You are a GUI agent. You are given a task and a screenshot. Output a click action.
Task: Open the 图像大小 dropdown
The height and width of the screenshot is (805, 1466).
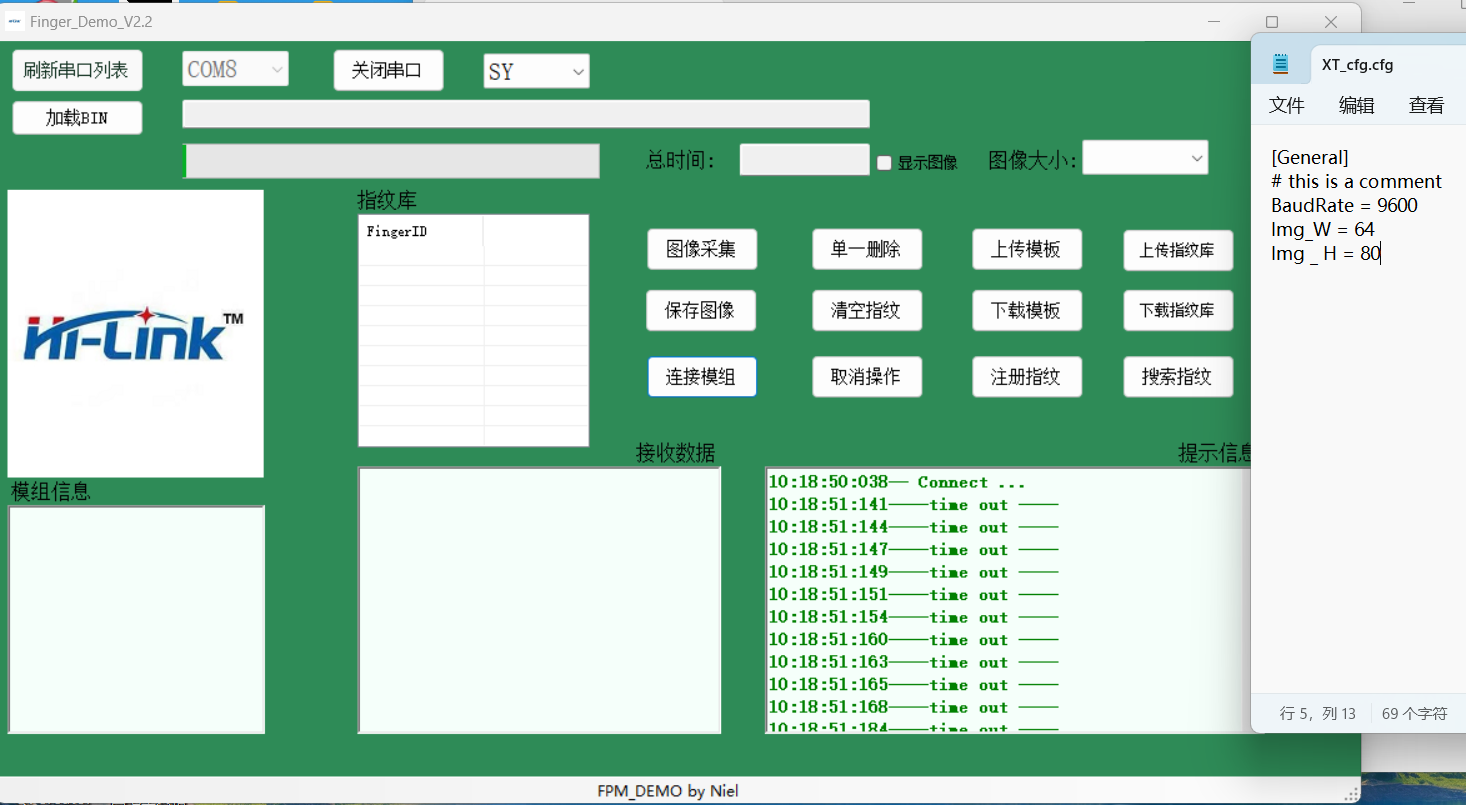(x=1145, y=158)
